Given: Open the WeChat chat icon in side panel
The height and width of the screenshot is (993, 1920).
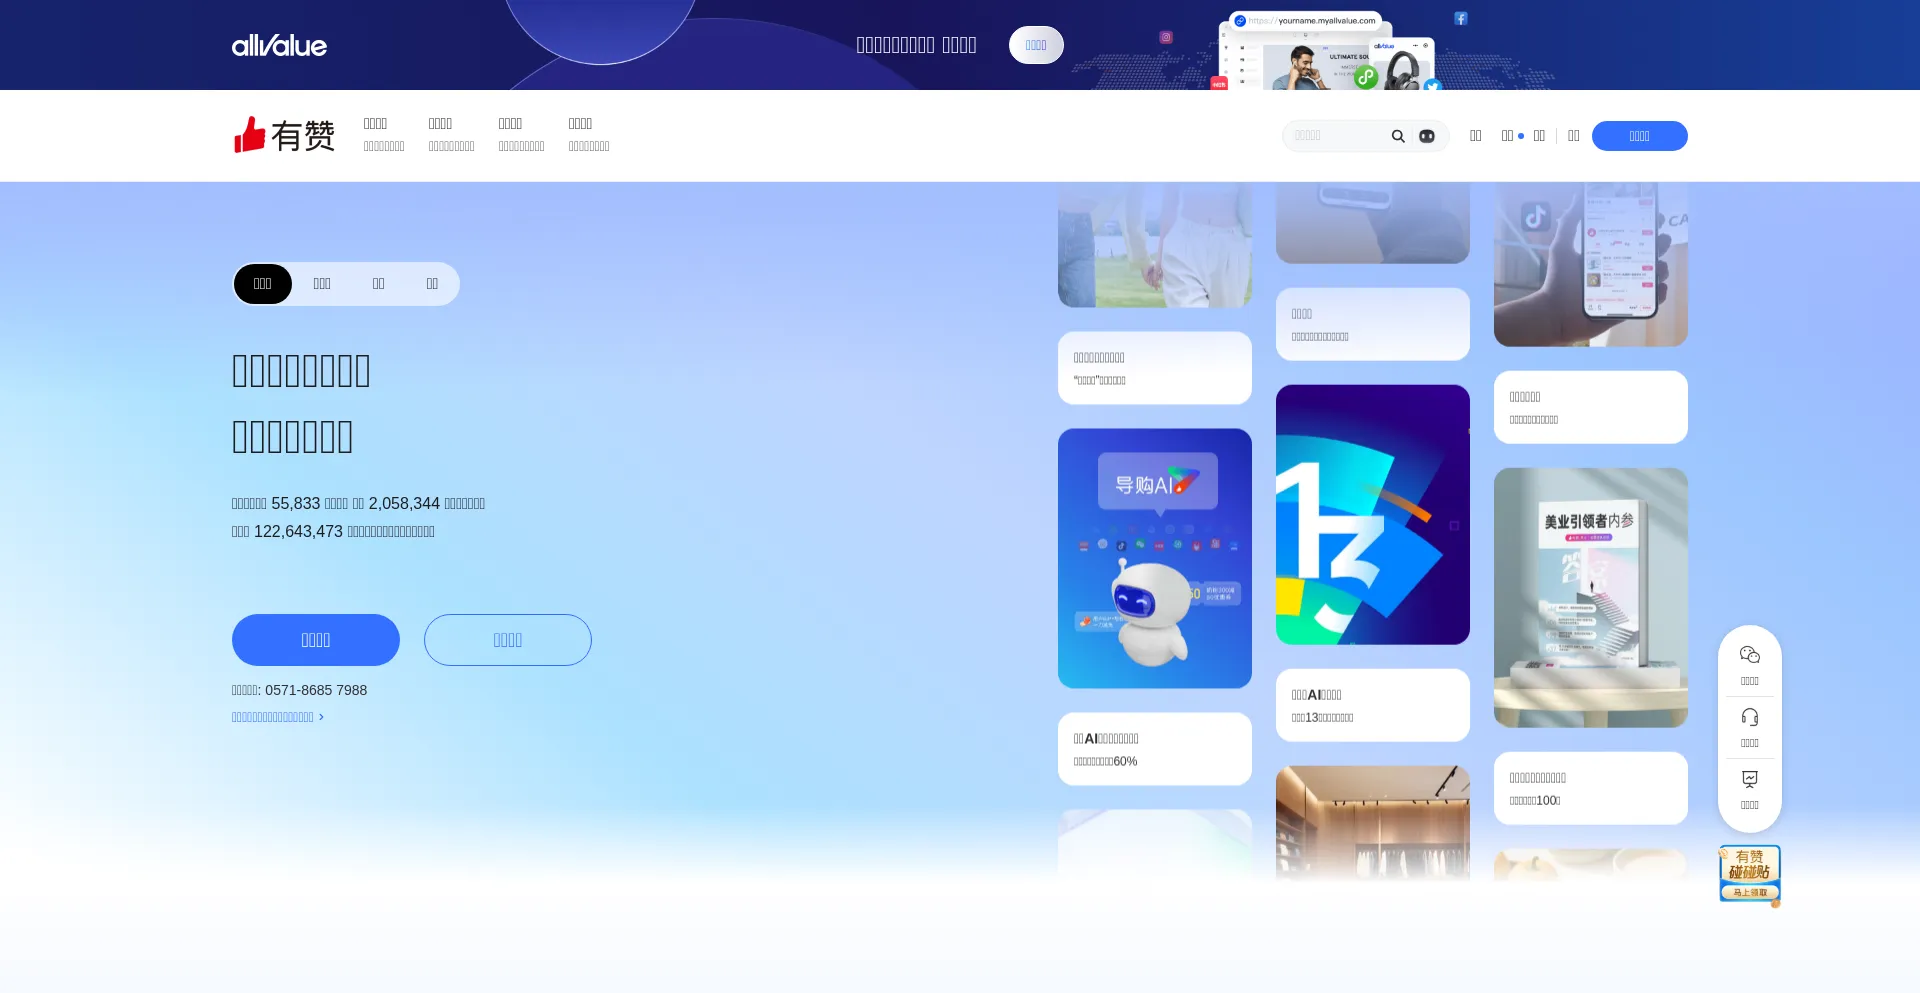Looking at the screenshot, I should pos(1749,656).
